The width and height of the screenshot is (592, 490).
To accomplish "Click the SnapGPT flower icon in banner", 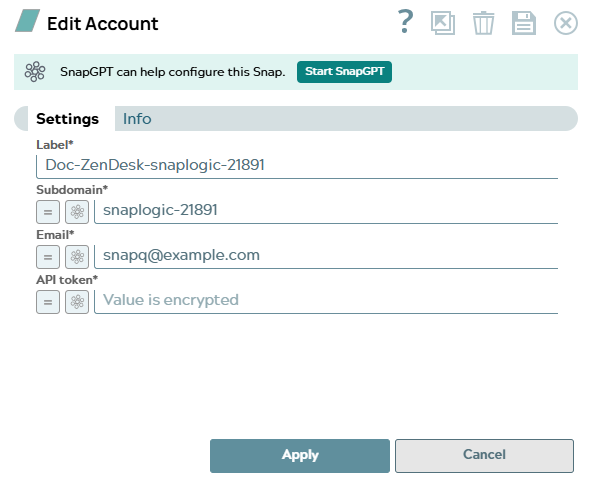I will (x=35, y=72).
